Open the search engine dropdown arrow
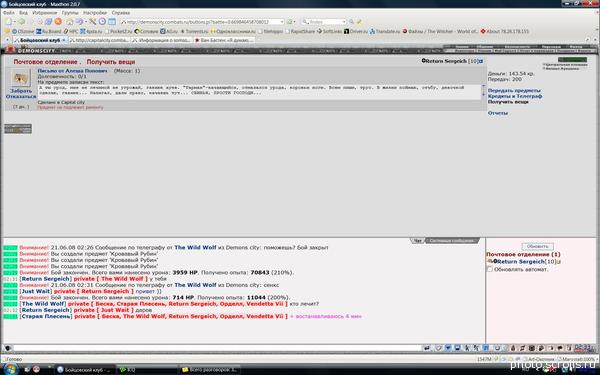Screen dimensions: 600x375 coord(344,22)
